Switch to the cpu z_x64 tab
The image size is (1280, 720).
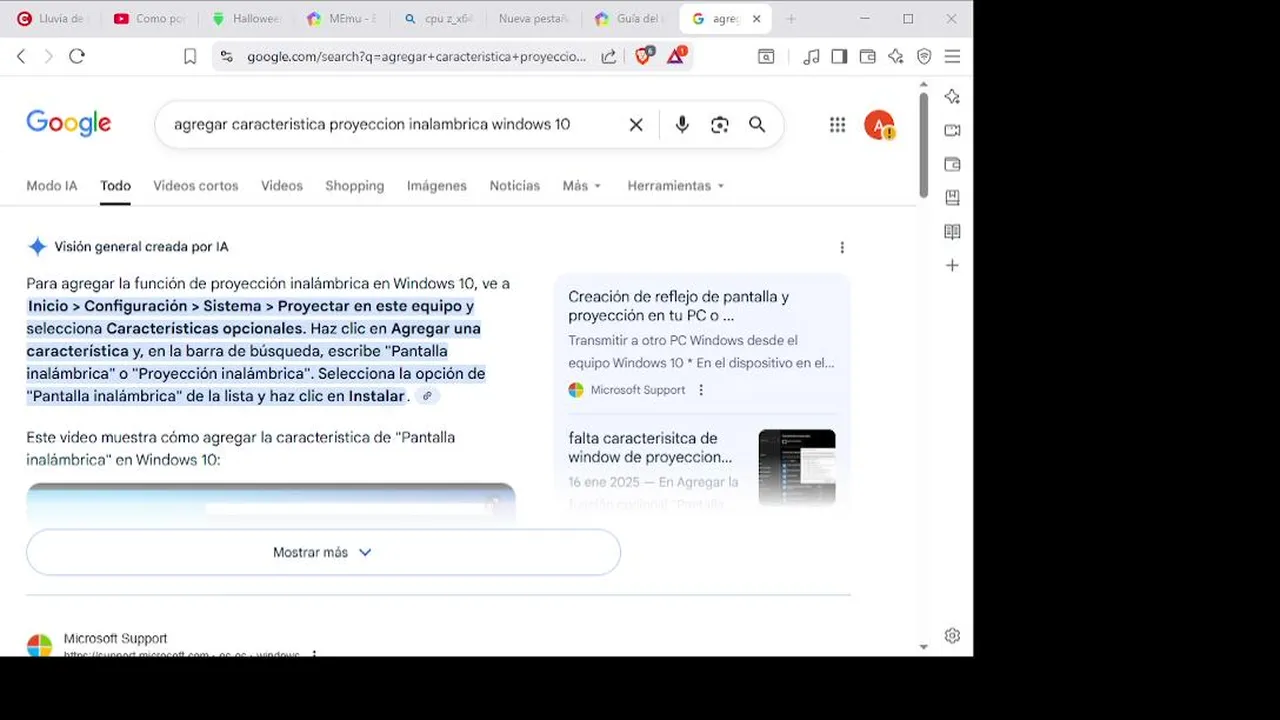(x=438, y=19)
